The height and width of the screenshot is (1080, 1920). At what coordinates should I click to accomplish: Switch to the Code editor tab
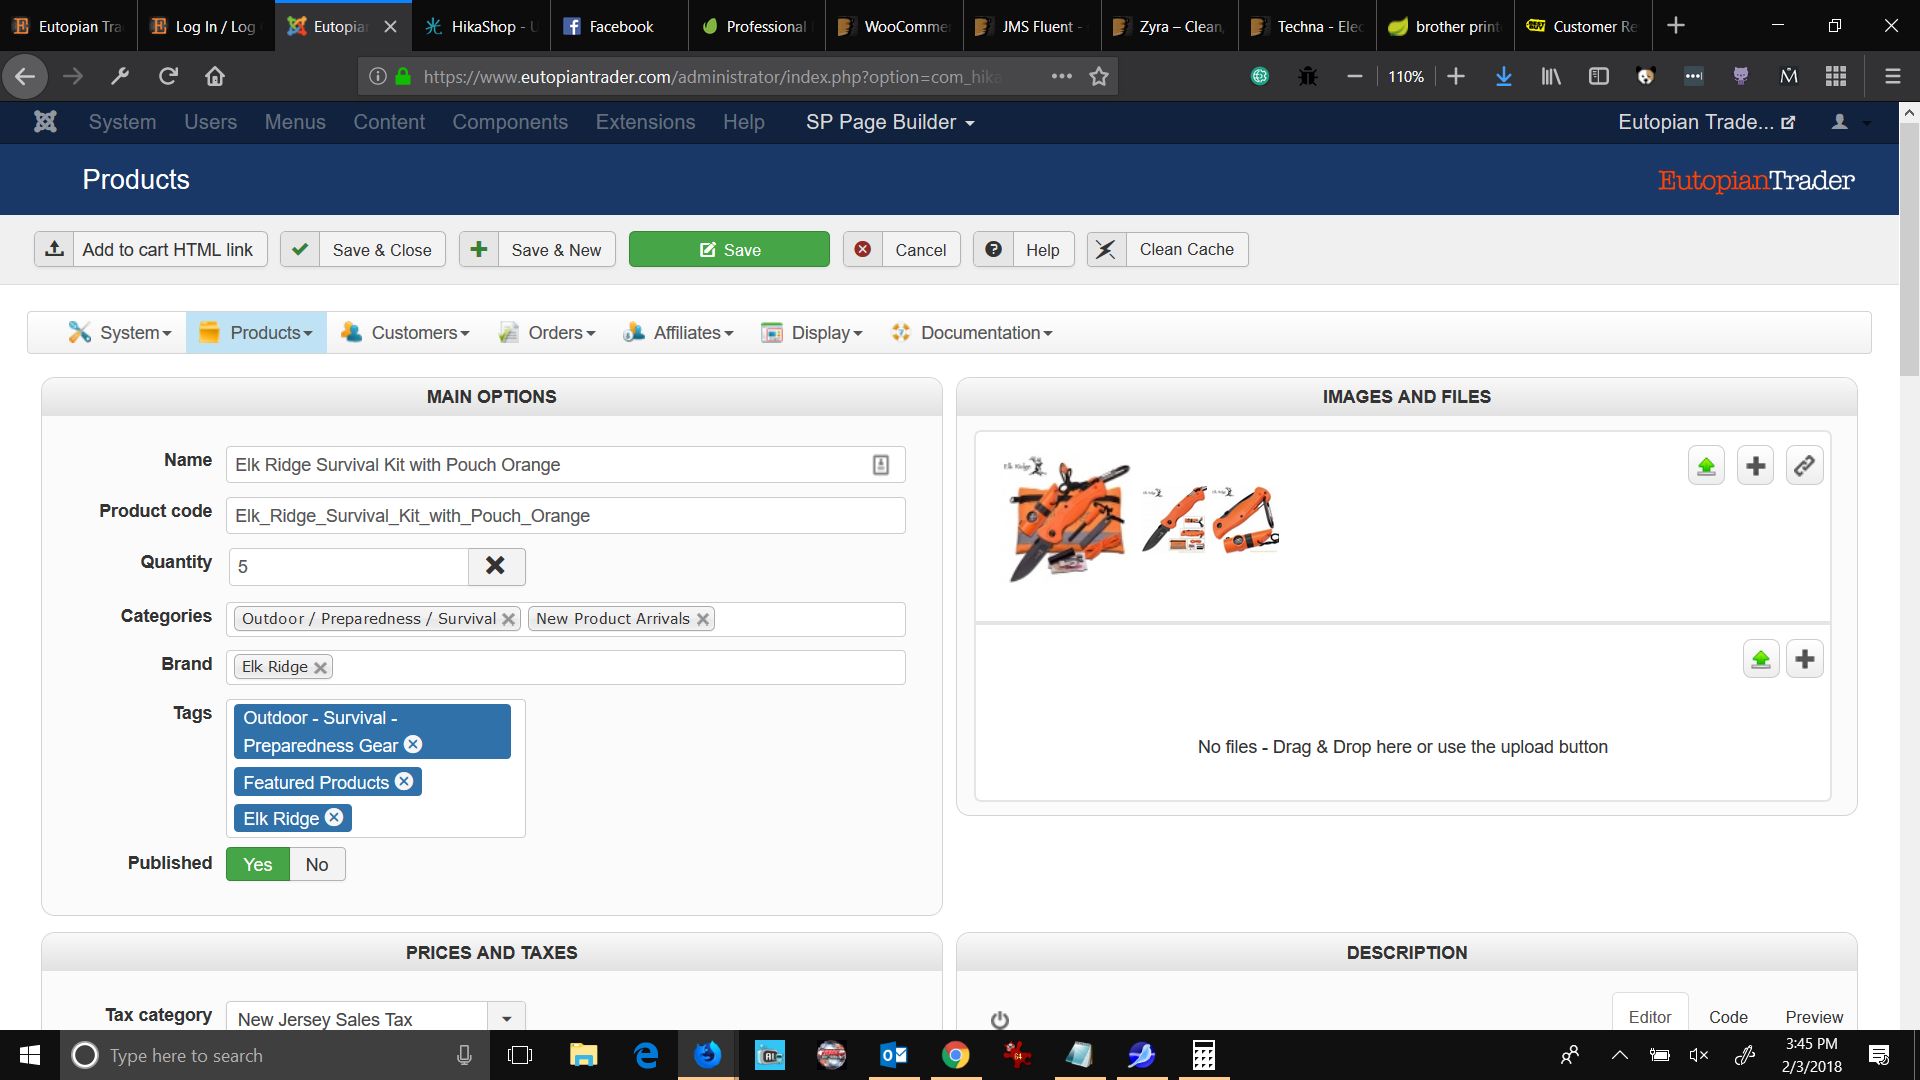1727,1016
